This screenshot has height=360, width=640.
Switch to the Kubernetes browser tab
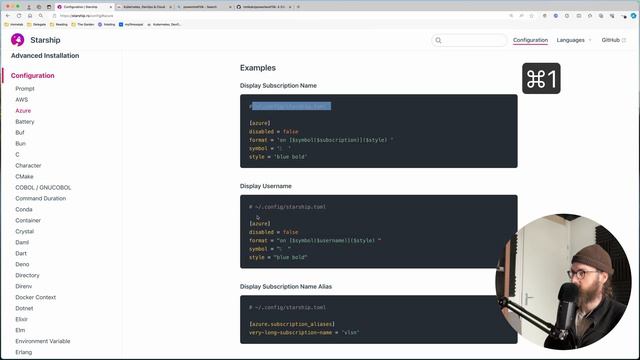point(144,7)
